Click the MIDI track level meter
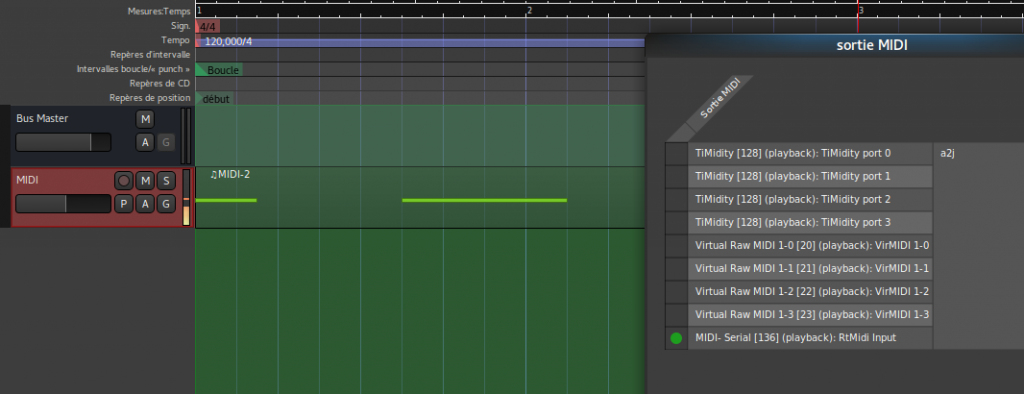Viewport: 1024px width, 394px height. coord(186,198)
